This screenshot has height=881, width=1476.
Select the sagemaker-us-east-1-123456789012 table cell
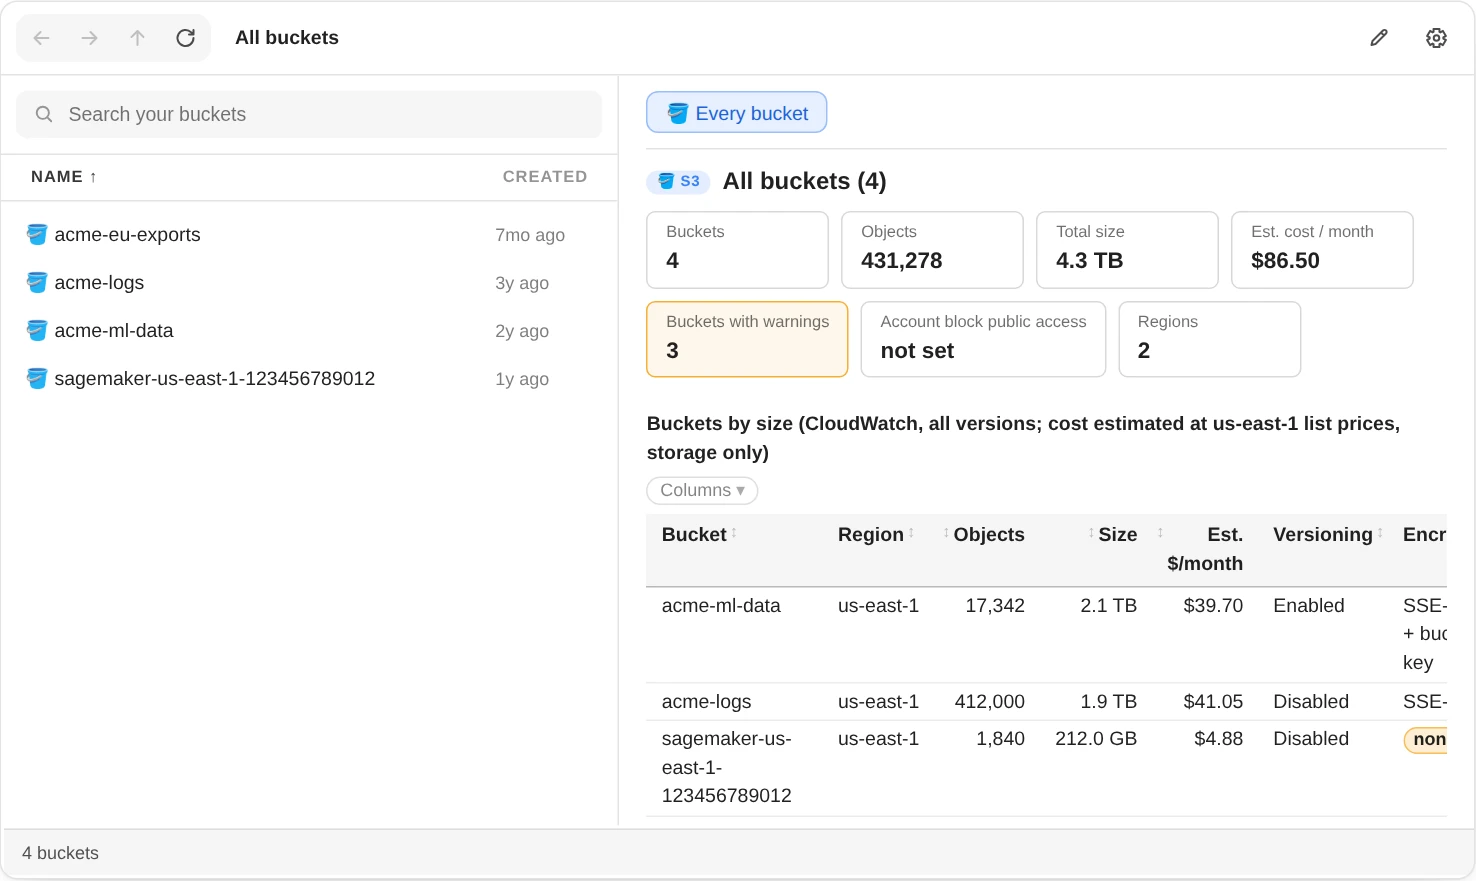tap(727, 768)
